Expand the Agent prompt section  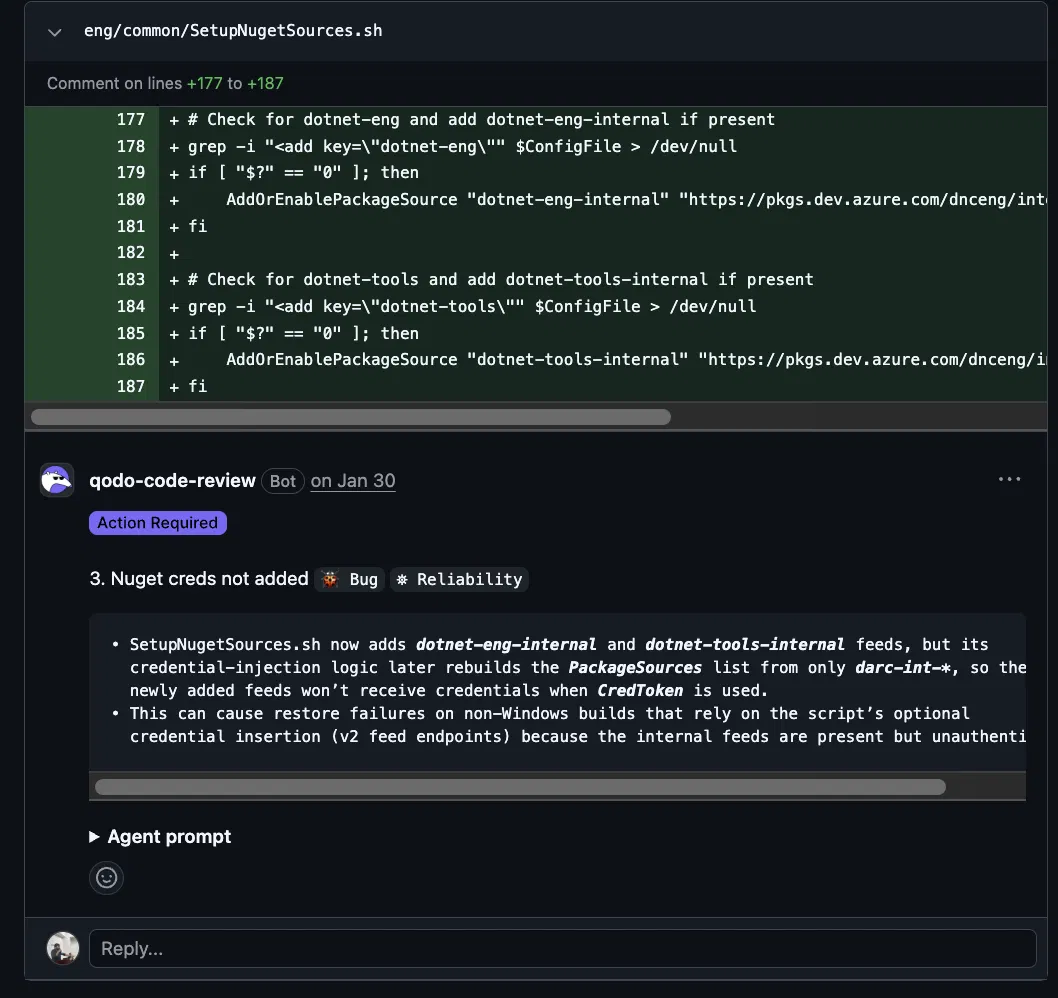[161, 837]
